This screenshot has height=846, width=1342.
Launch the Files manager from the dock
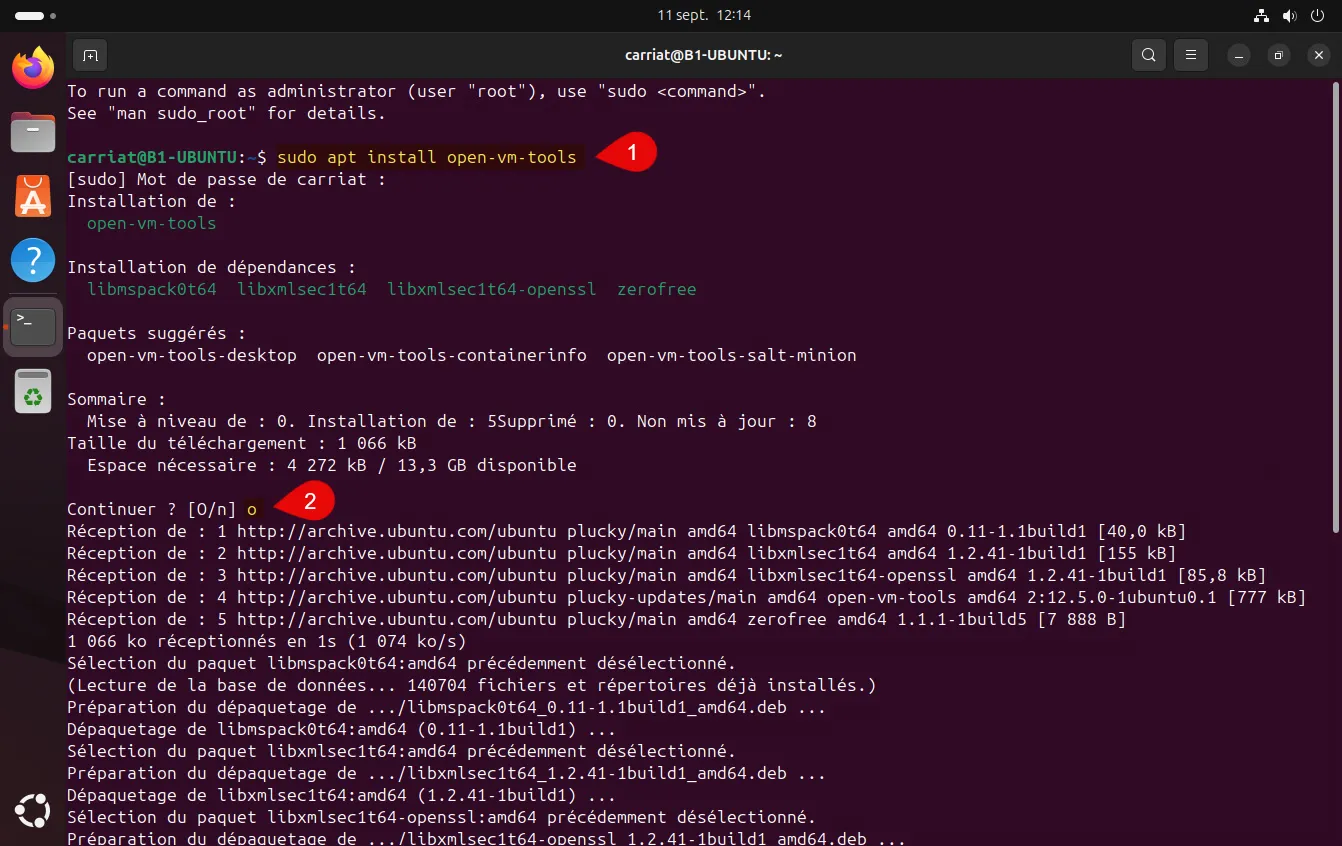pos(33,131)
